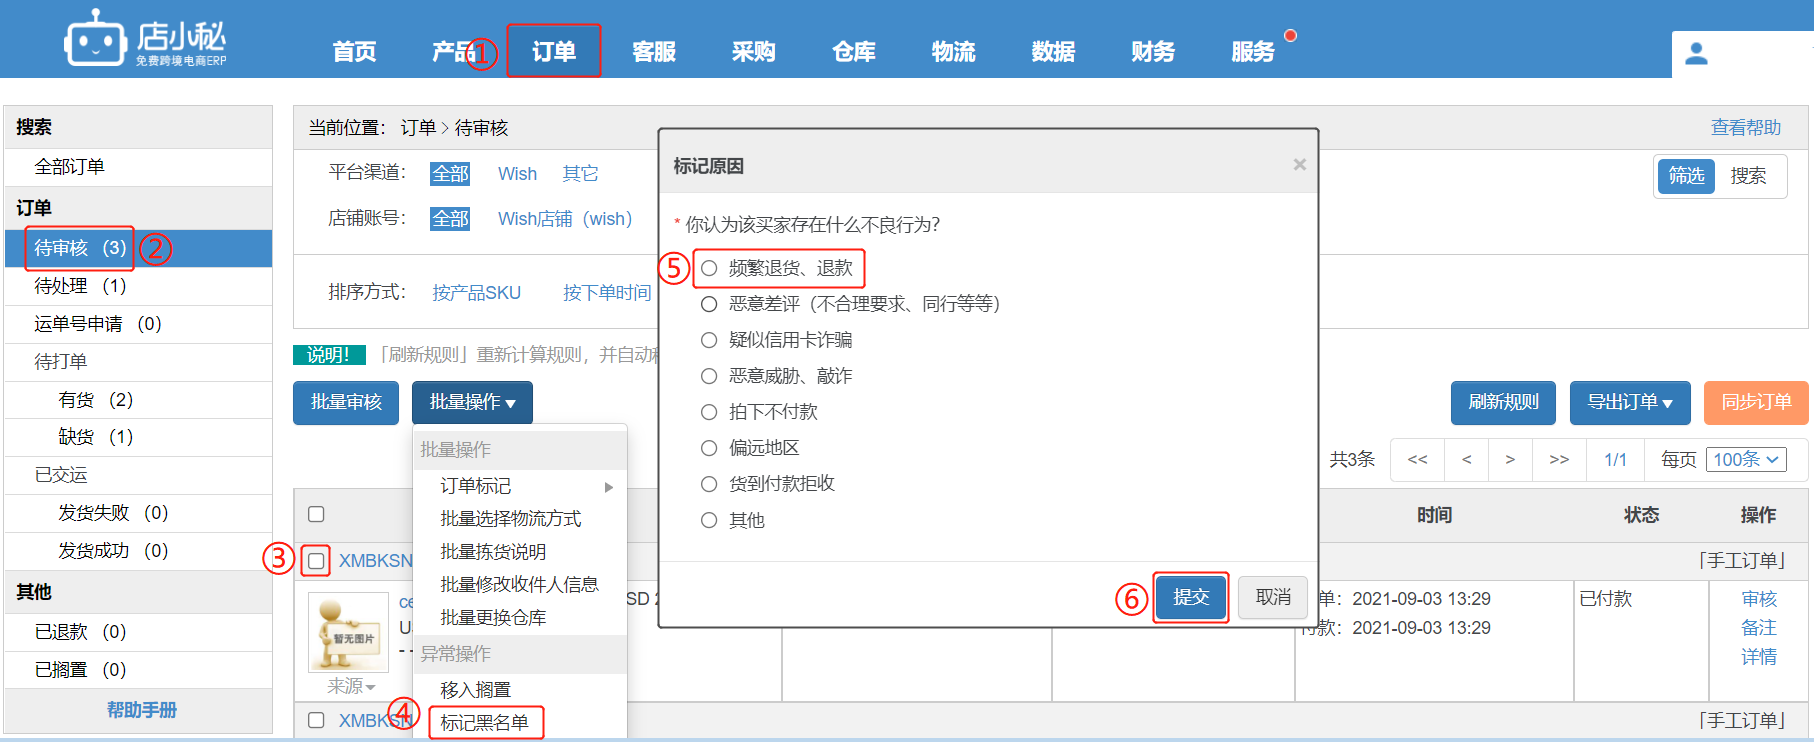Open the 导出订单 dropdown
The width and height of the screenshot is (1814, 742).
1629,402
